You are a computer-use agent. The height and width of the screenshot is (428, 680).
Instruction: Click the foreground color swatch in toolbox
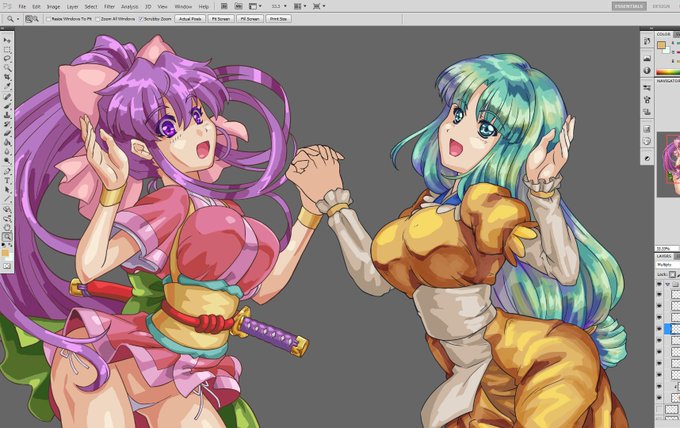[5, 252]
